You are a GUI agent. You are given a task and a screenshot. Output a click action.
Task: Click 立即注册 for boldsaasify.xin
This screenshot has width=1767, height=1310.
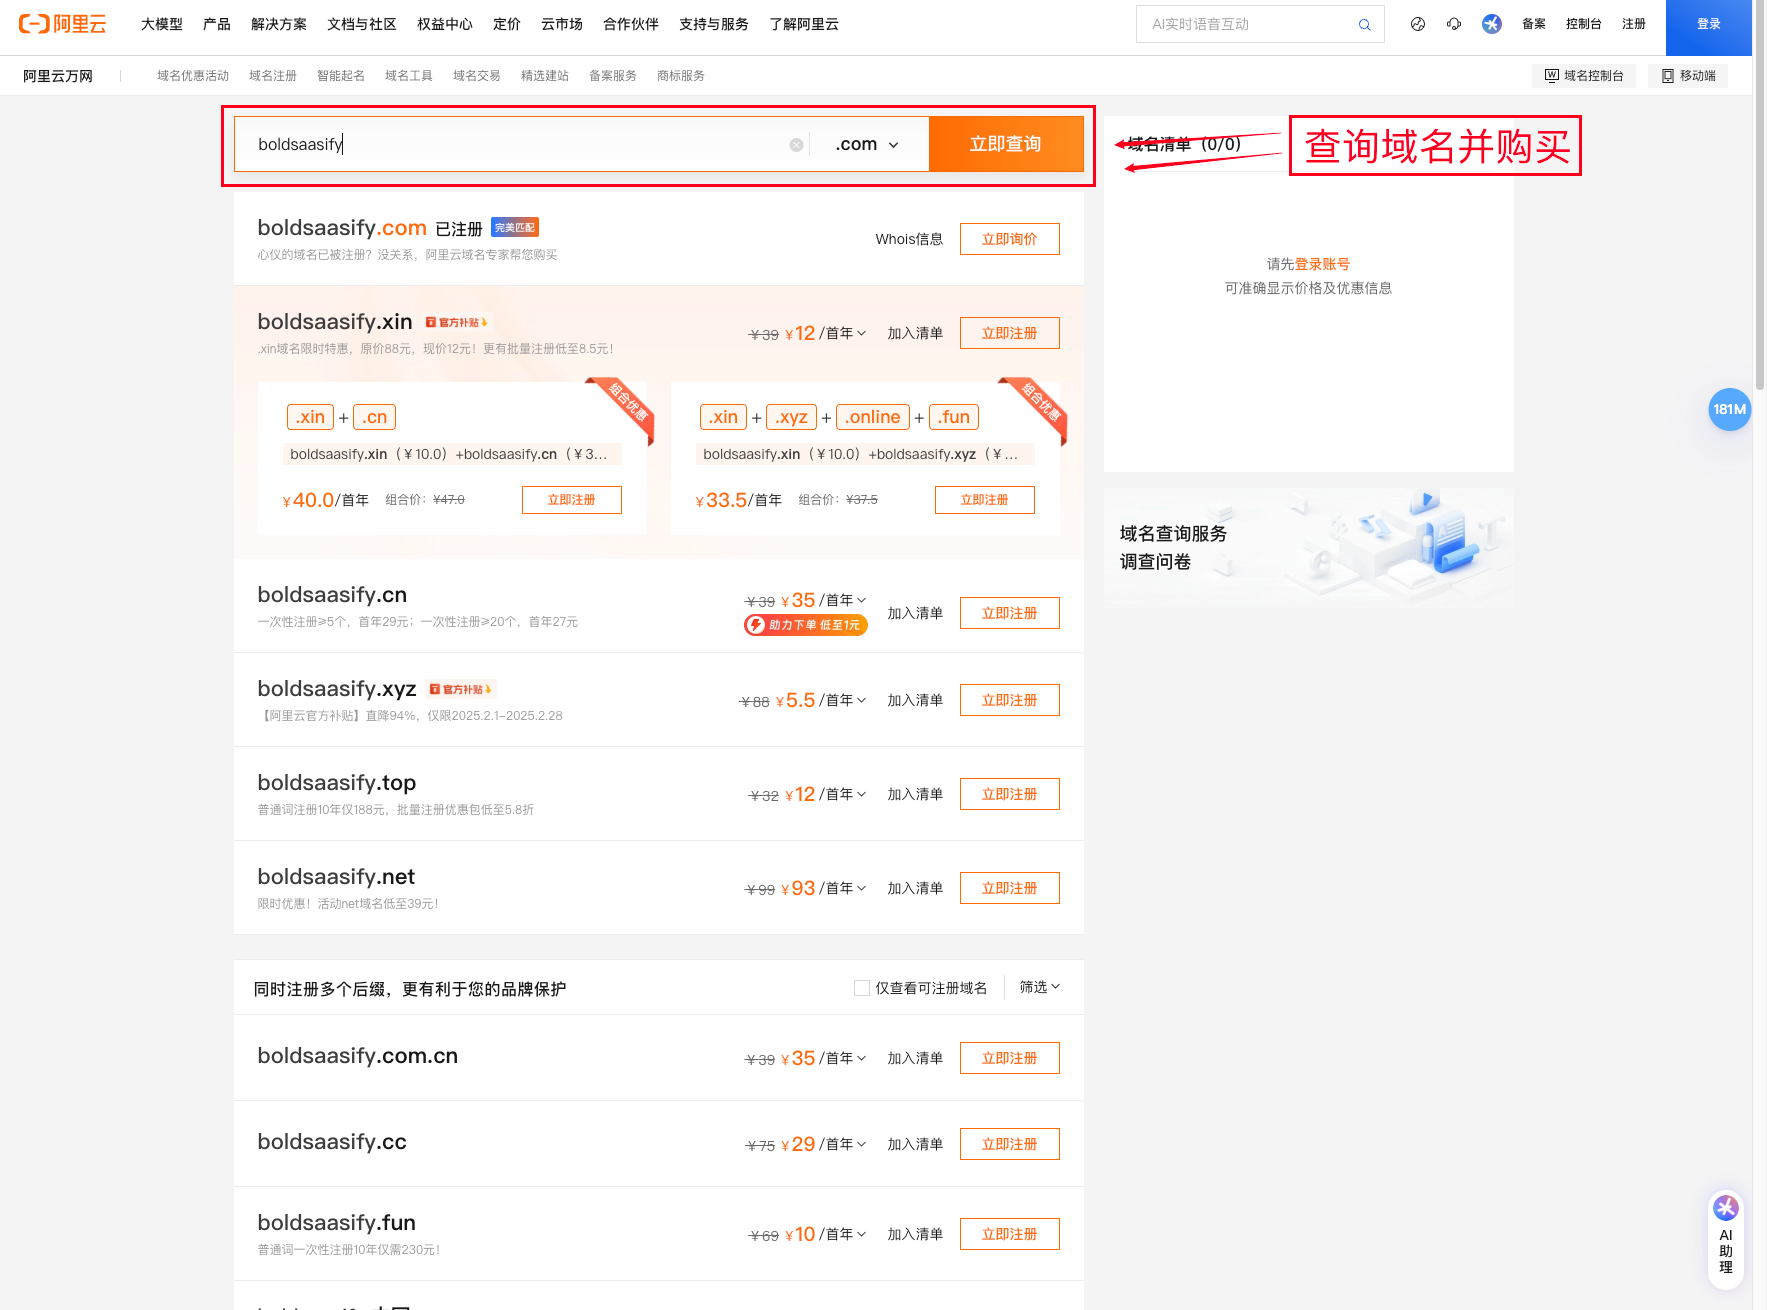[1010, 333]
